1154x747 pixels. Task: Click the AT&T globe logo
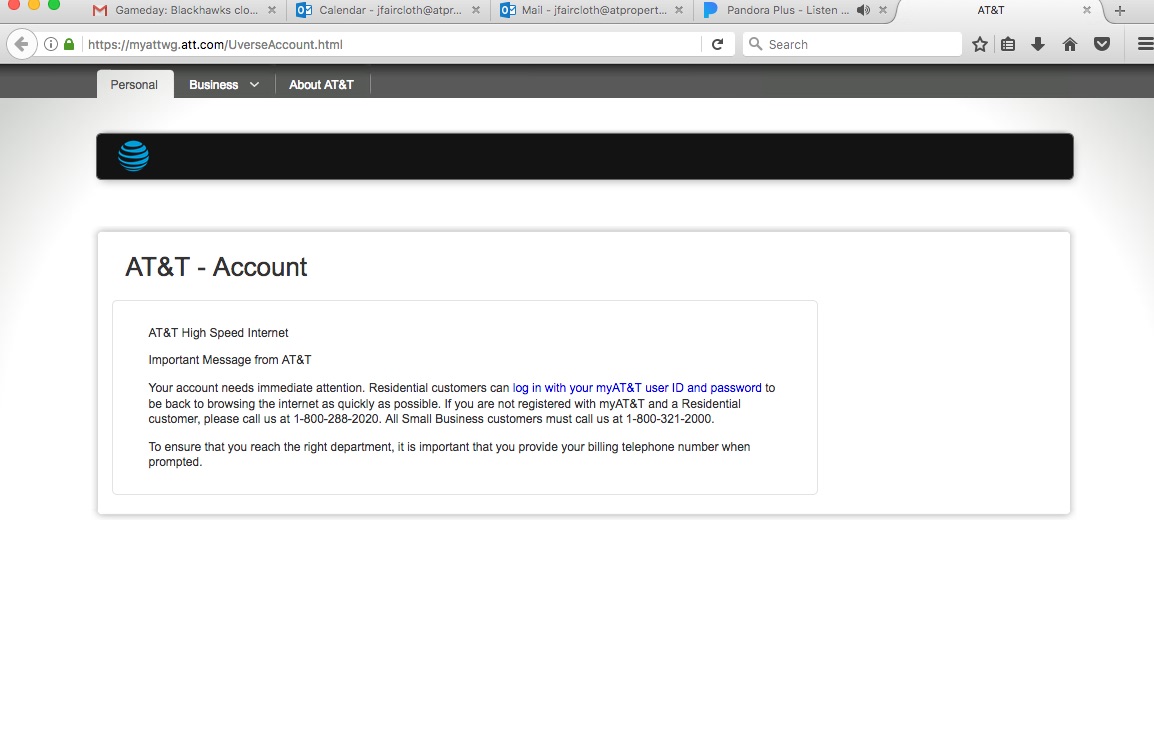[133, 156]
